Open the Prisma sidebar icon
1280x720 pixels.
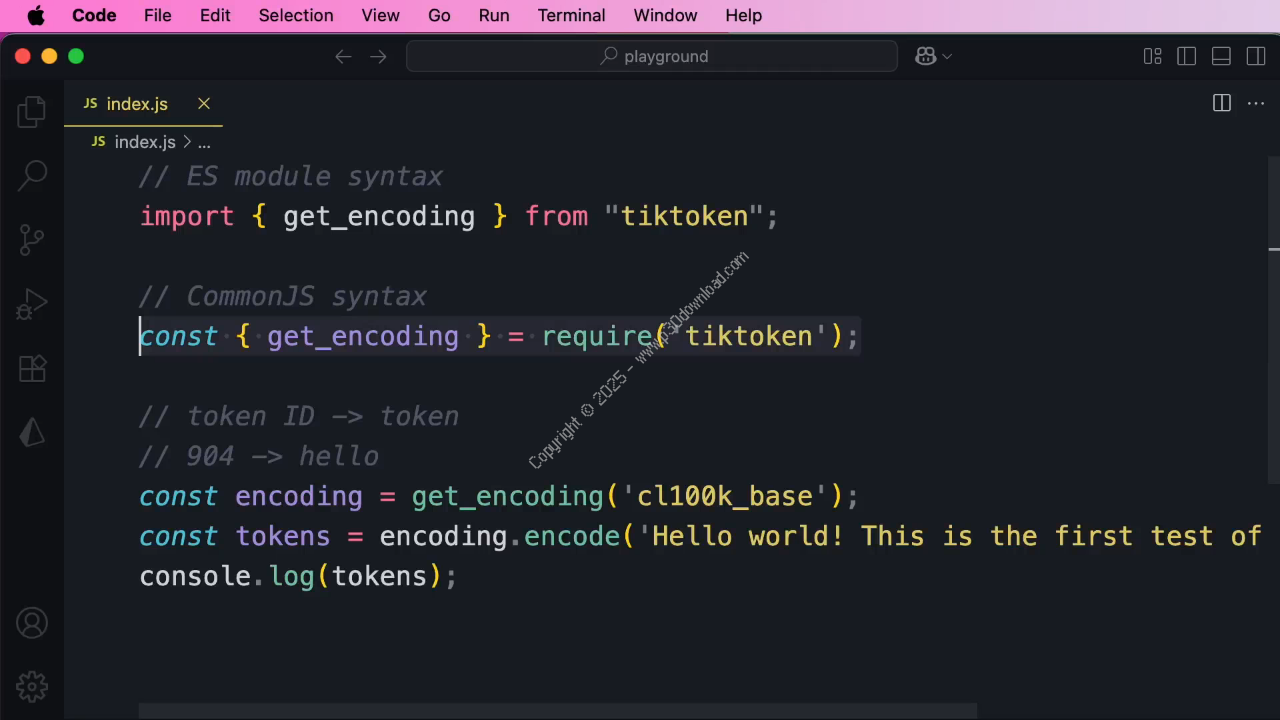tap(32, 432)
